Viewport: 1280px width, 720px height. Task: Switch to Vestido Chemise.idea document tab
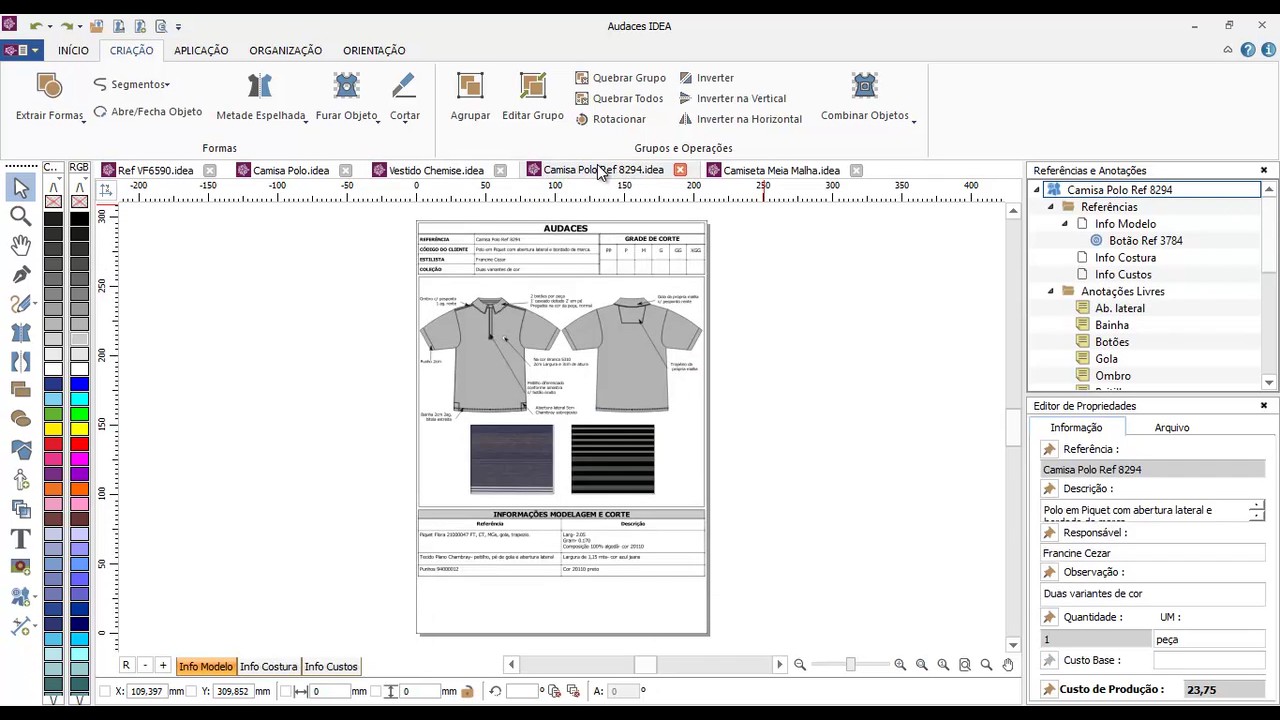435,170
